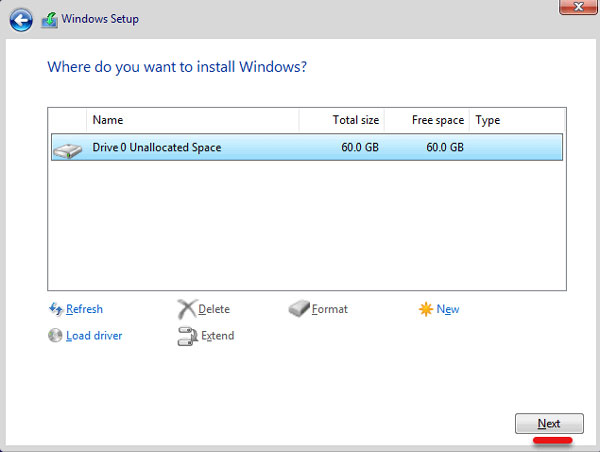The image size is (600, 452).
Task: Click the Extend partition icon
Action: click(188, 336)
